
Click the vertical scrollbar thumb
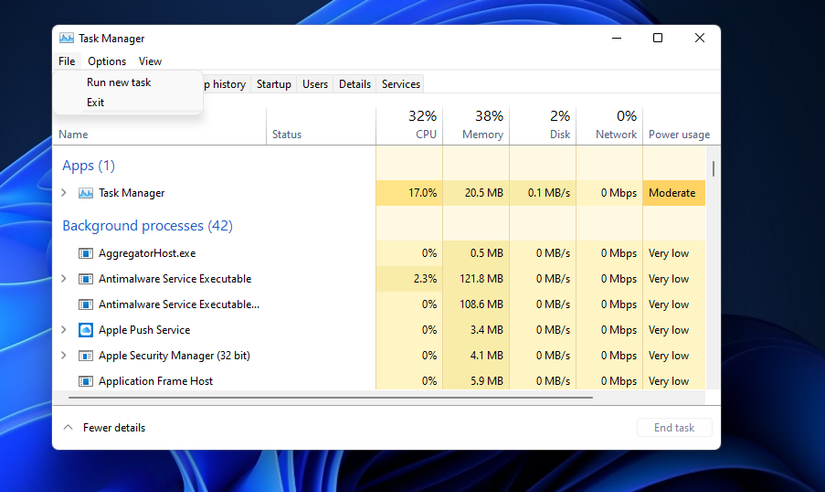(x=713, y=169)
